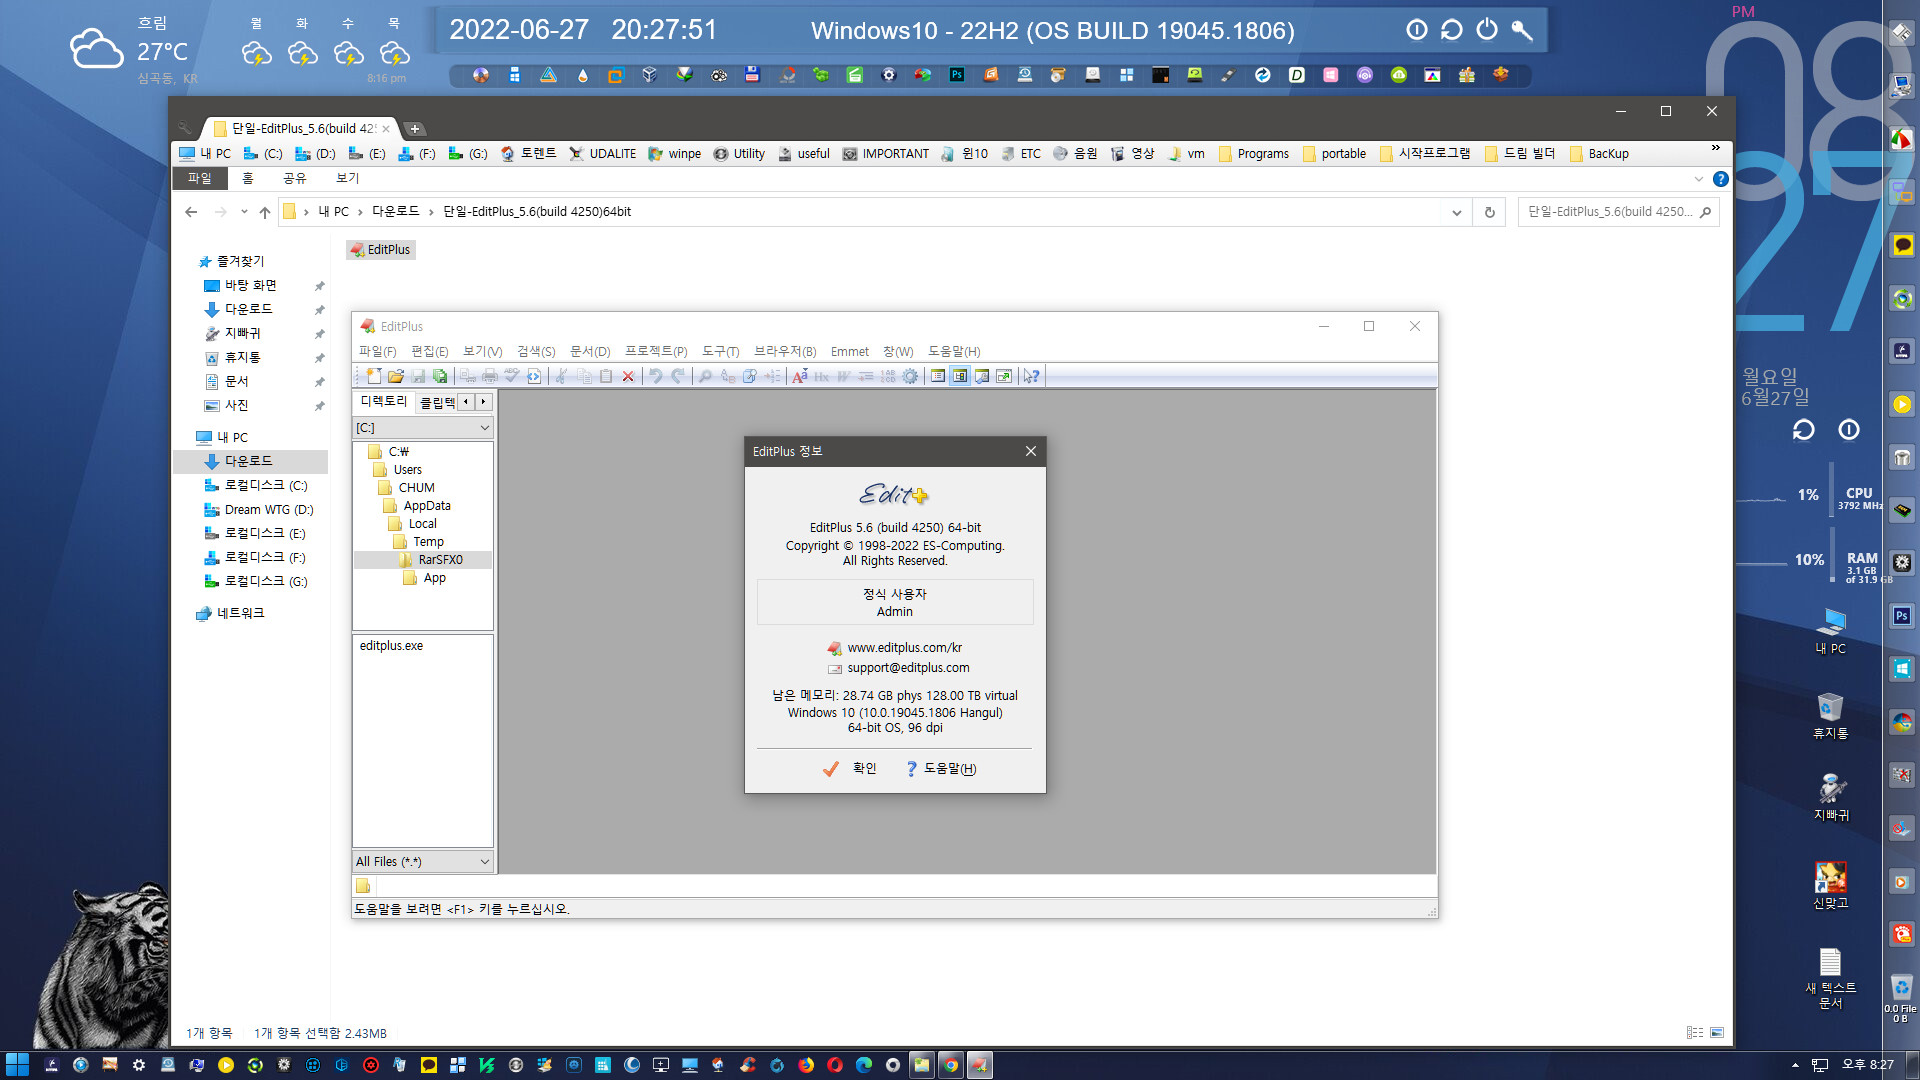The image size is (1920, 1080).
Task: Click the Go to Line icon
Action: pos(772,376)
